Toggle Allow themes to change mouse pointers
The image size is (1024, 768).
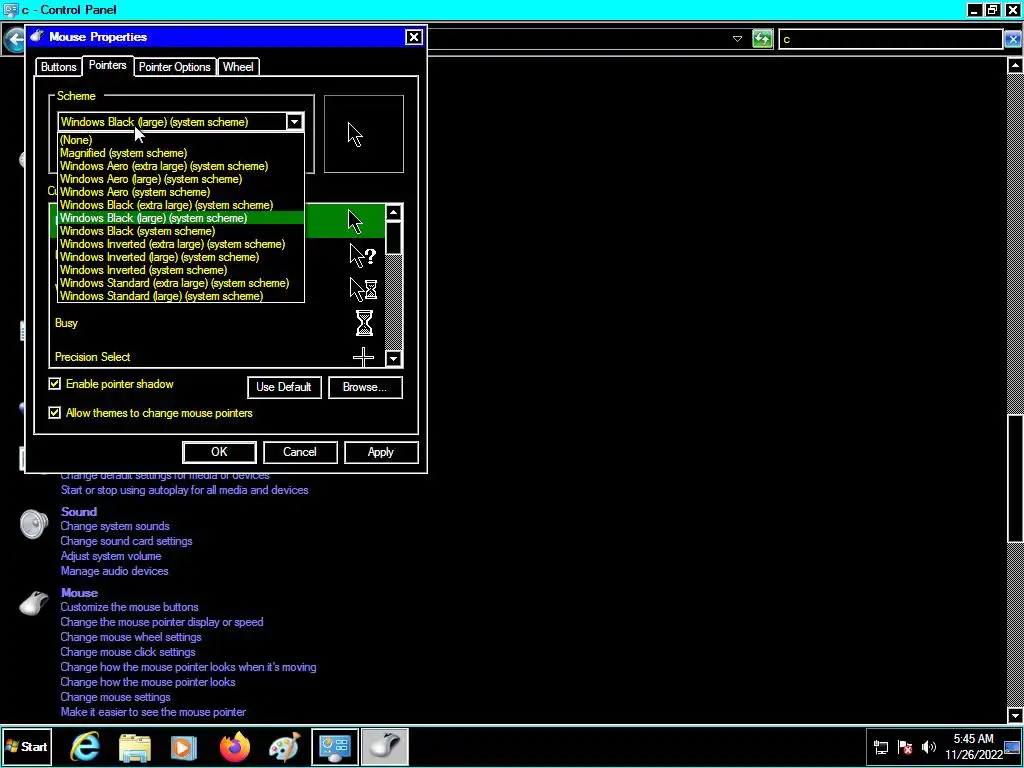[x=55, y=413]
